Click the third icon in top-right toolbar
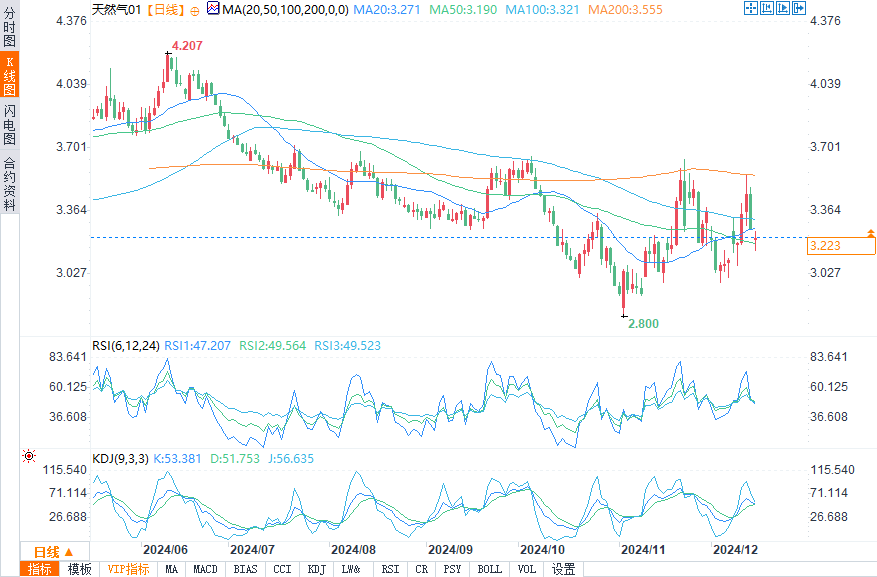Viewport: 877px width, 577px height. click(x=782, y=9)
